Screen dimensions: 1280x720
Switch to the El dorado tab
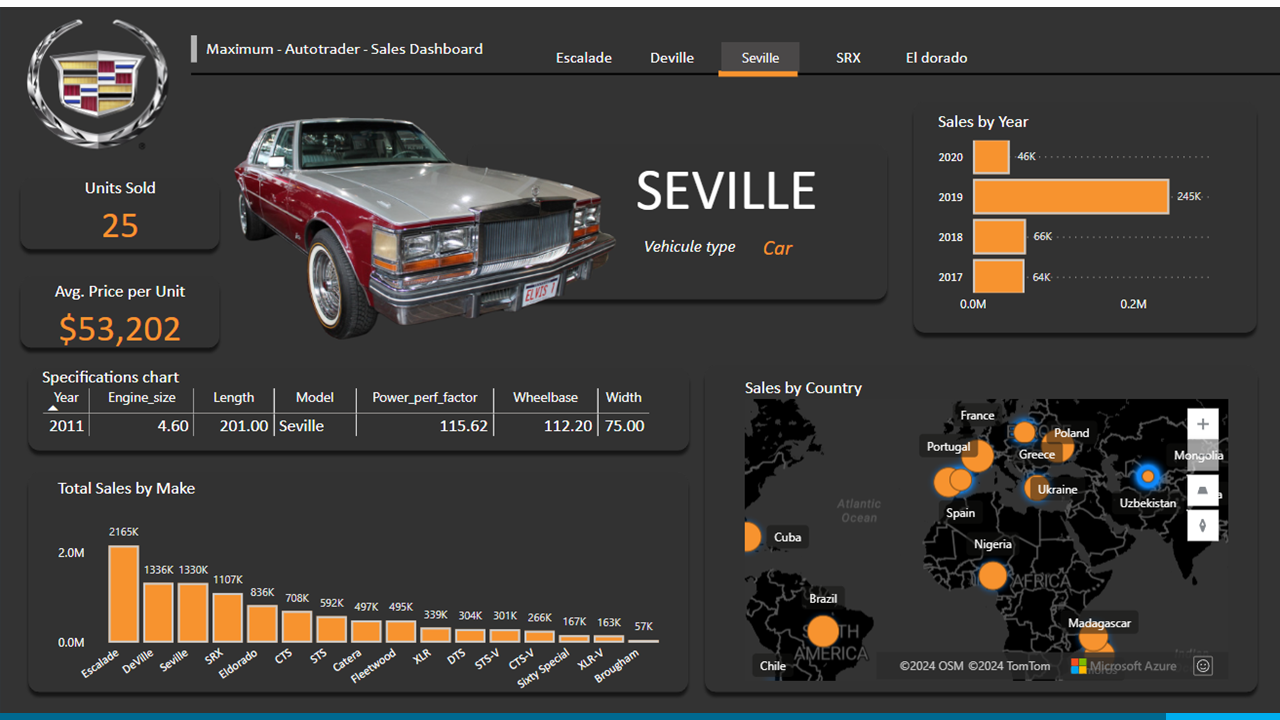pyautogui.click(x=936, y=58)
